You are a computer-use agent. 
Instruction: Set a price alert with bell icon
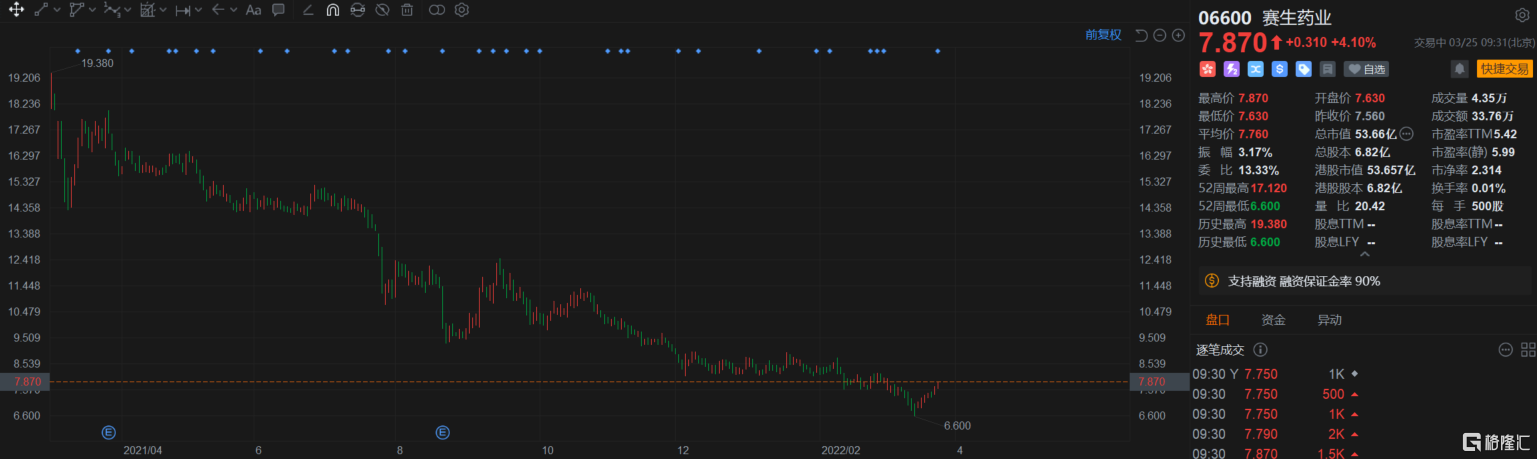pyautogui.click(x=1460, y=69)
